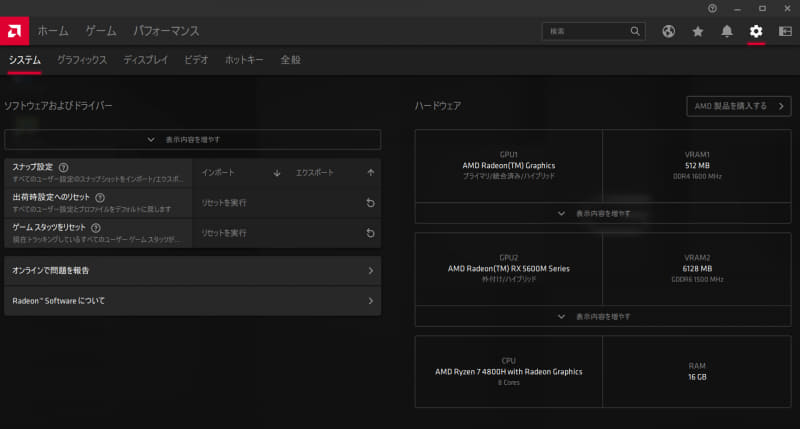Click AMD Ryzen 7 4800H CPU text
Image resolution: width=800 pixels, height=429 pixels.
tap(509, 372)
